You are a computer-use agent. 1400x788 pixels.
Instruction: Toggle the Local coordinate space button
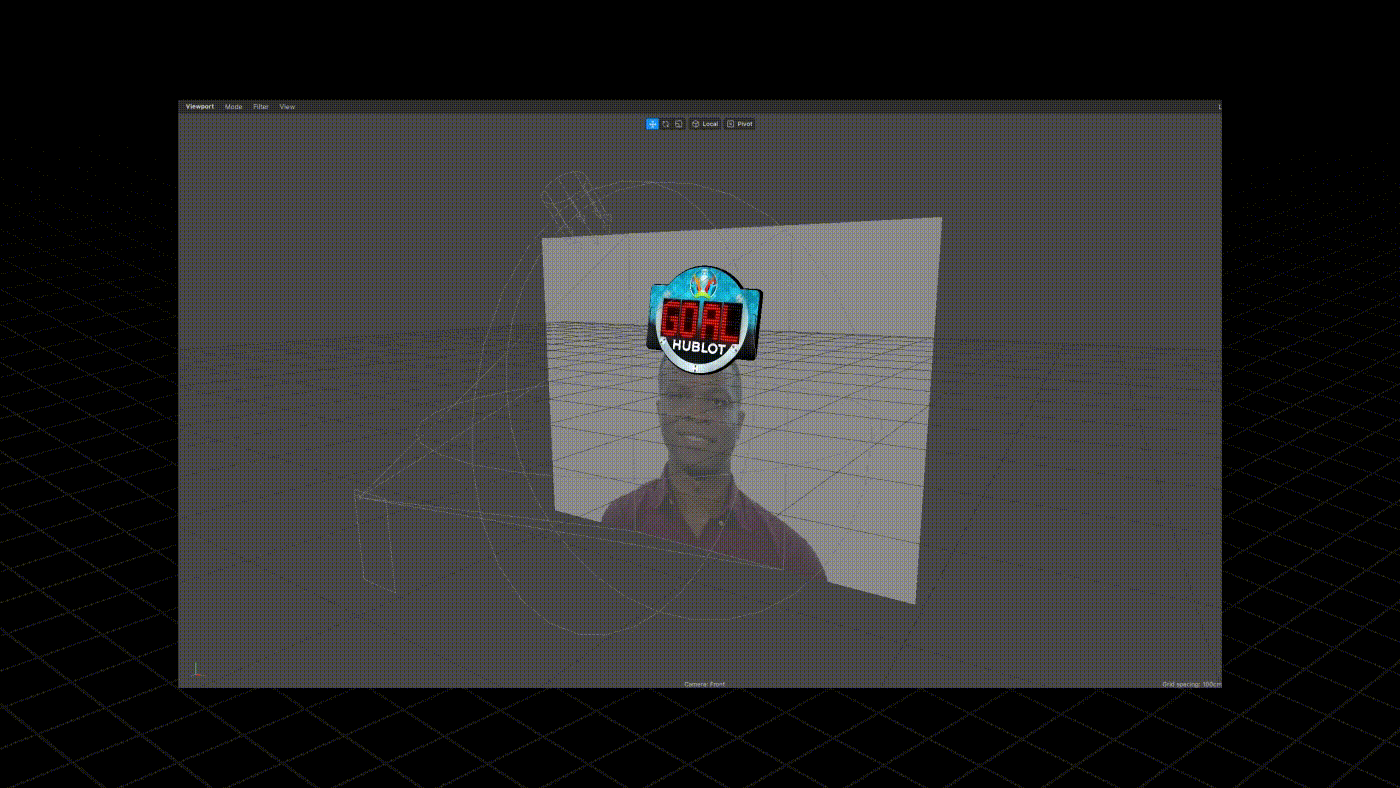point(705,124)
